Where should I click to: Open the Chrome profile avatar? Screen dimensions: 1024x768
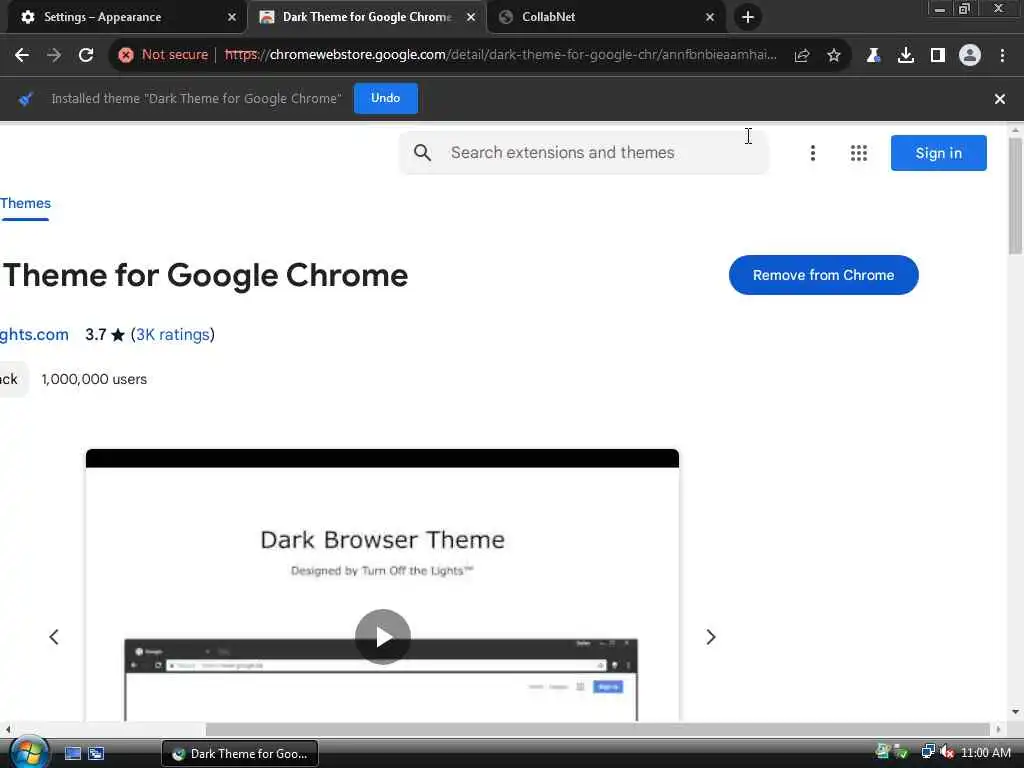pyautogui.click(x=970, y=56)
